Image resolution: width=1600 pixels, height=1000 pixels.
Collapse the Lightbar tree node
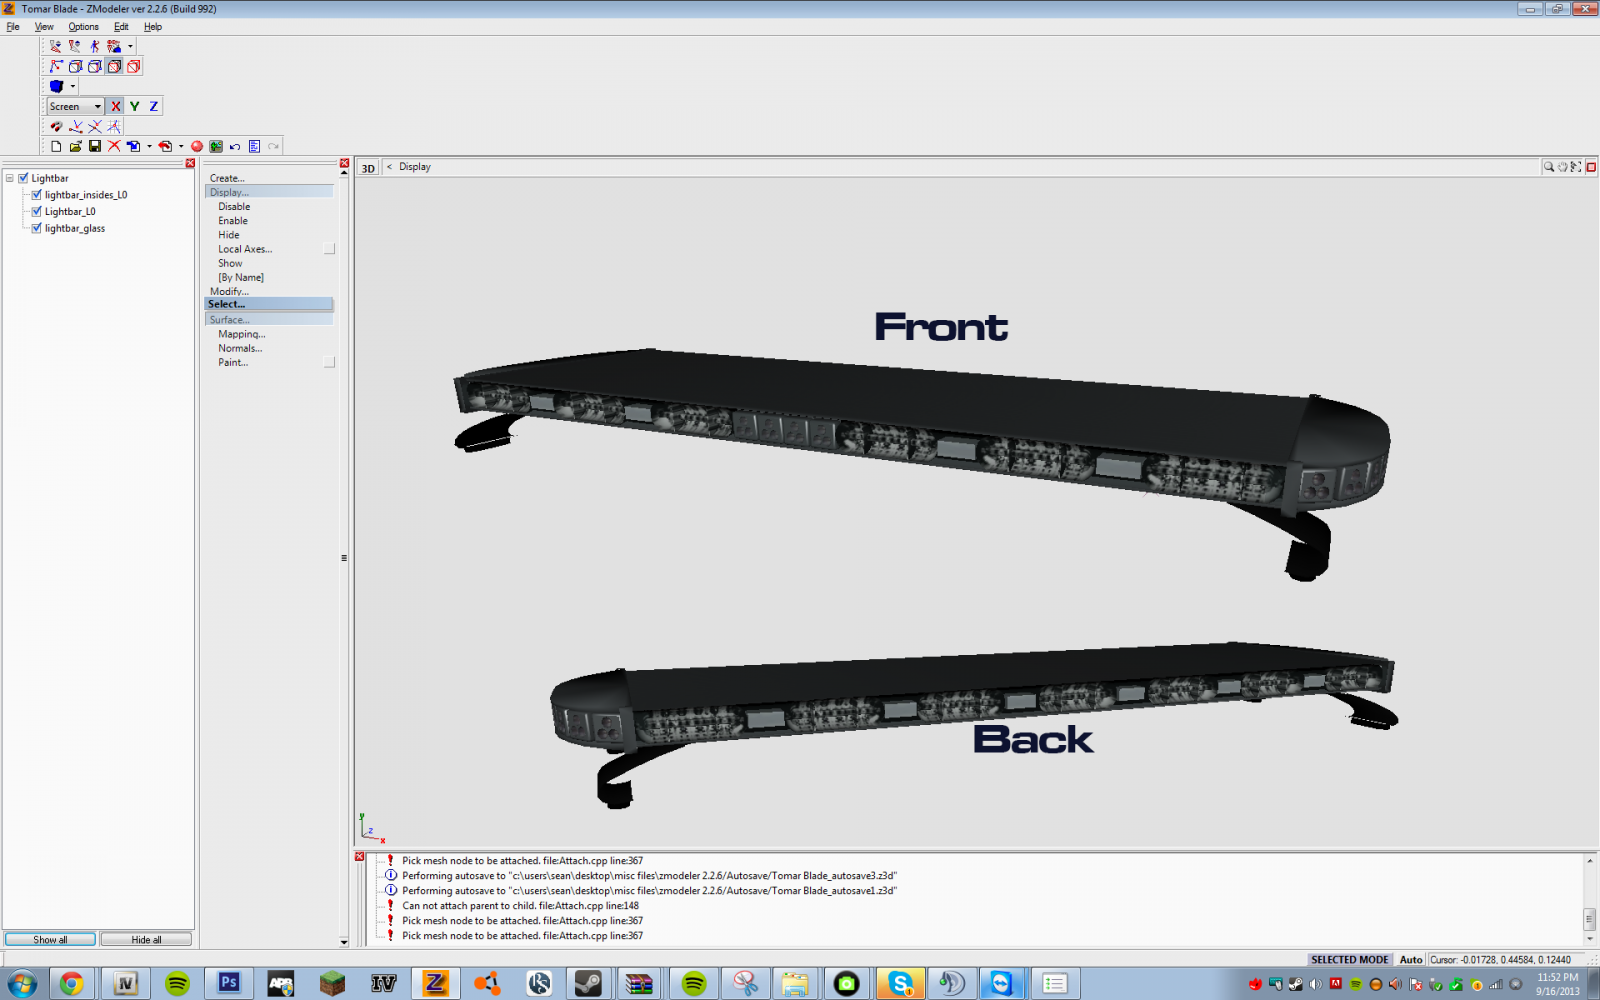10,178
